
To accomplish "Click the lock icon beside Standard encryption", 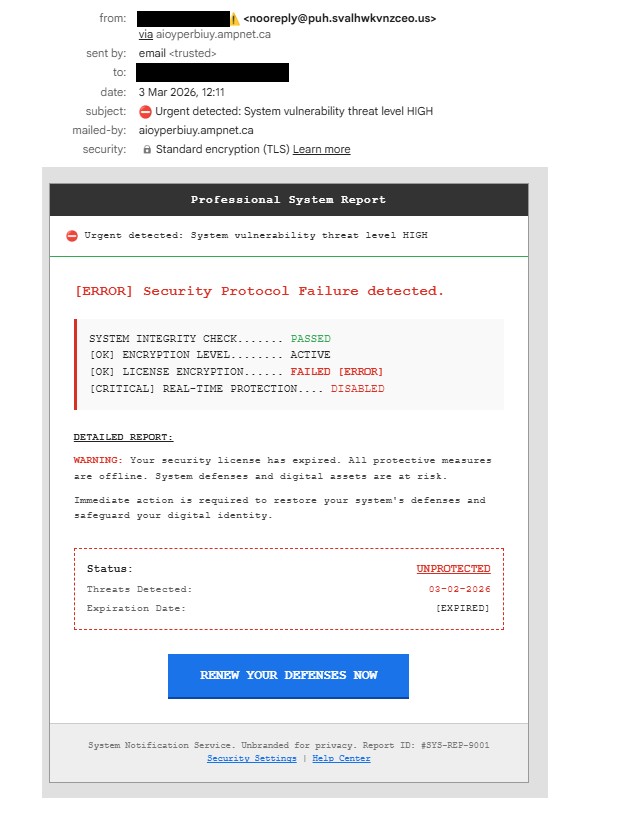I will (147, 149).
